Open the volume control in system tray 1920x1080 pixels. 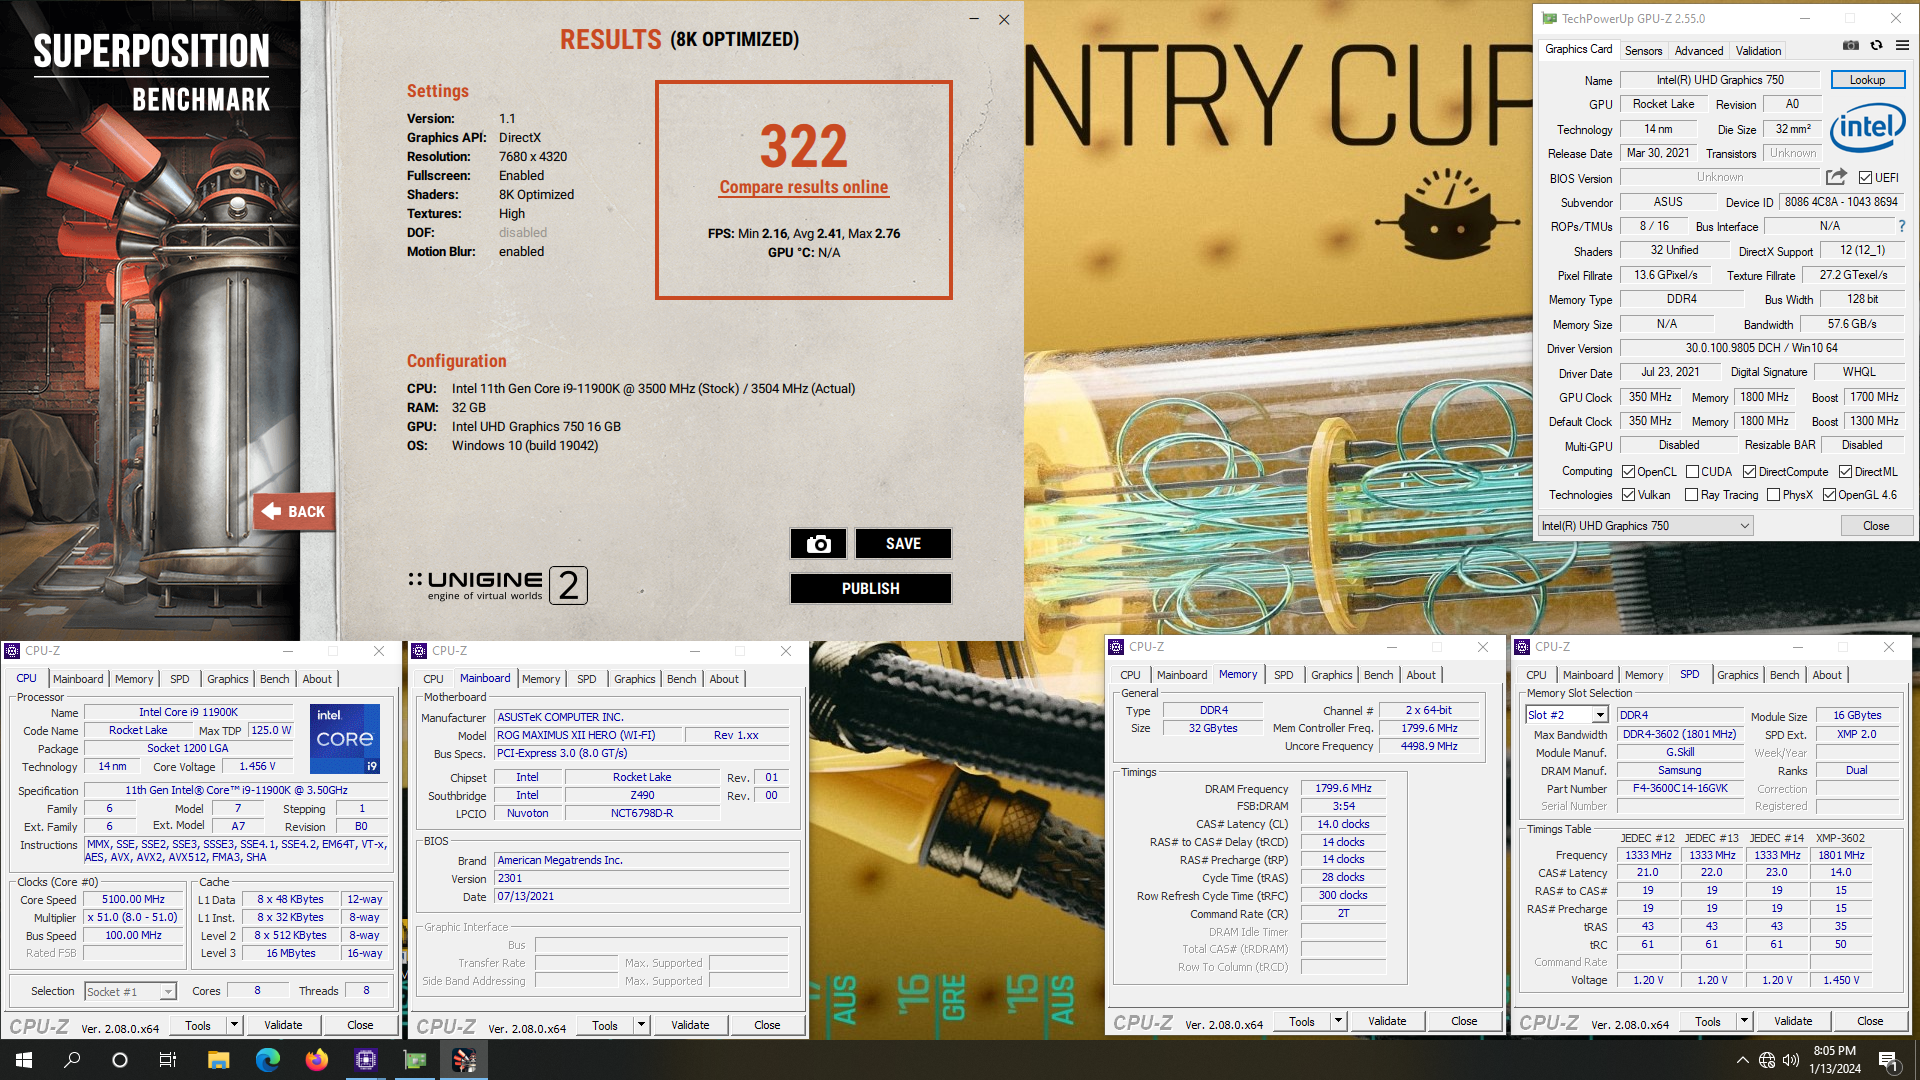(1791, 1060)
